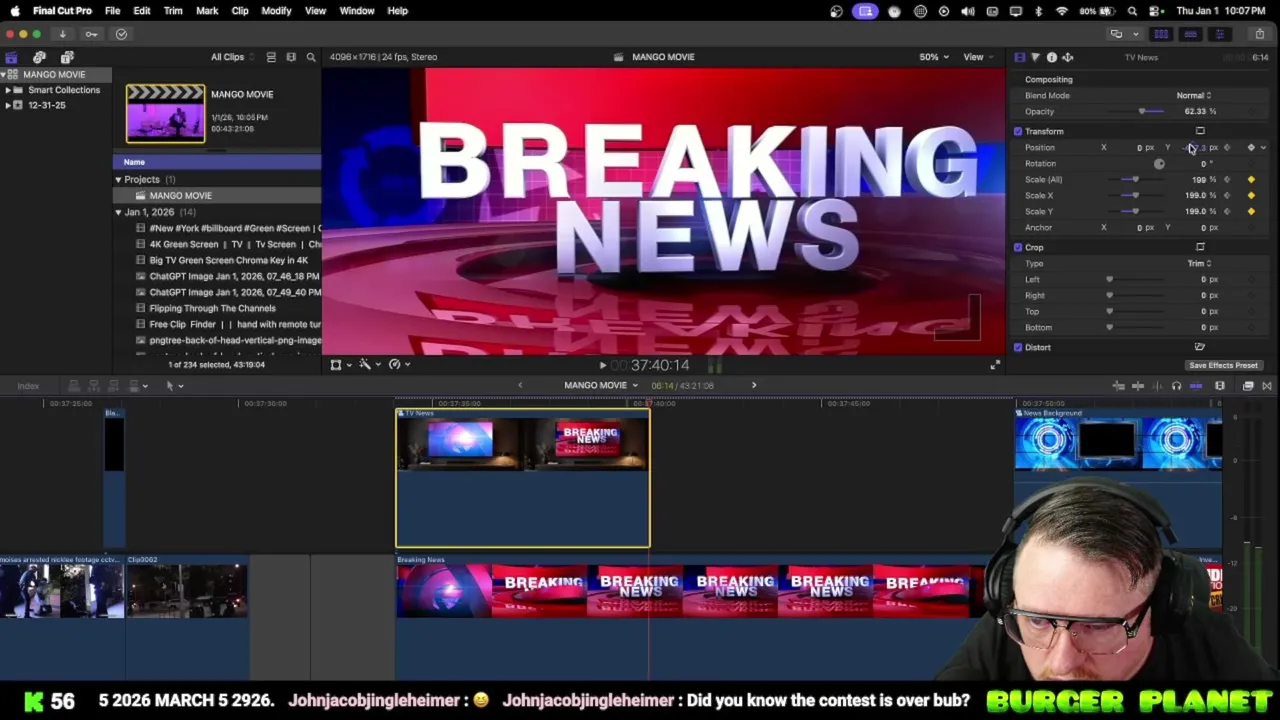Click the import media arrow icon

[x=62, y=34]
